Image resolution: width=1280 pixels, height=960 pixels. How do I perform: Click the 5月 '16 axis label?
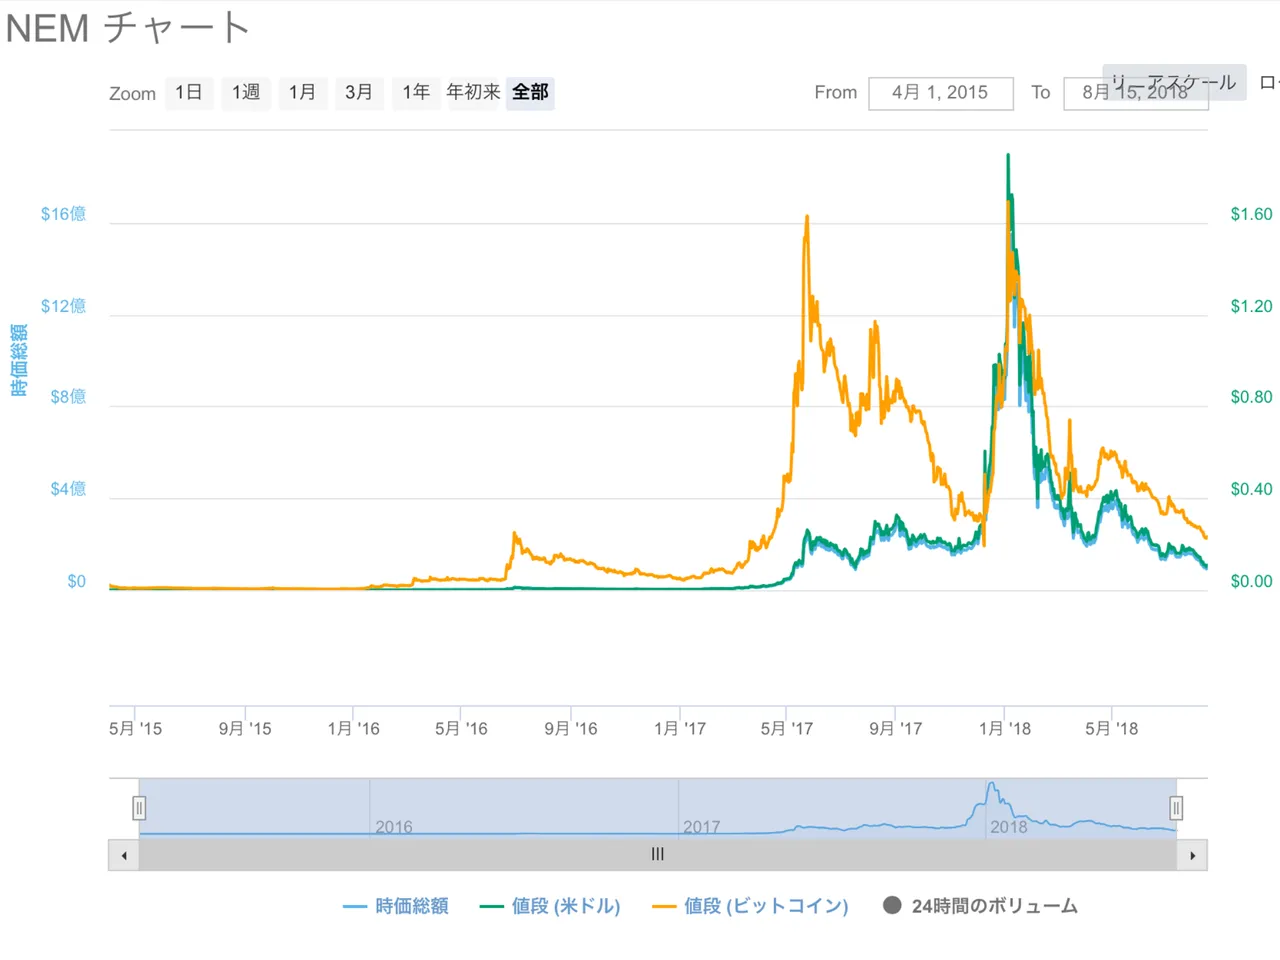click(x=461, y=729)
